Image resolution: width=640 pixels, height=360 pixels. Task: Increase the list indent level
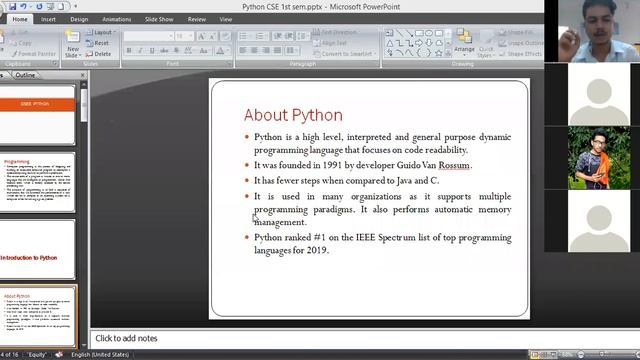[x=289, y=36]
